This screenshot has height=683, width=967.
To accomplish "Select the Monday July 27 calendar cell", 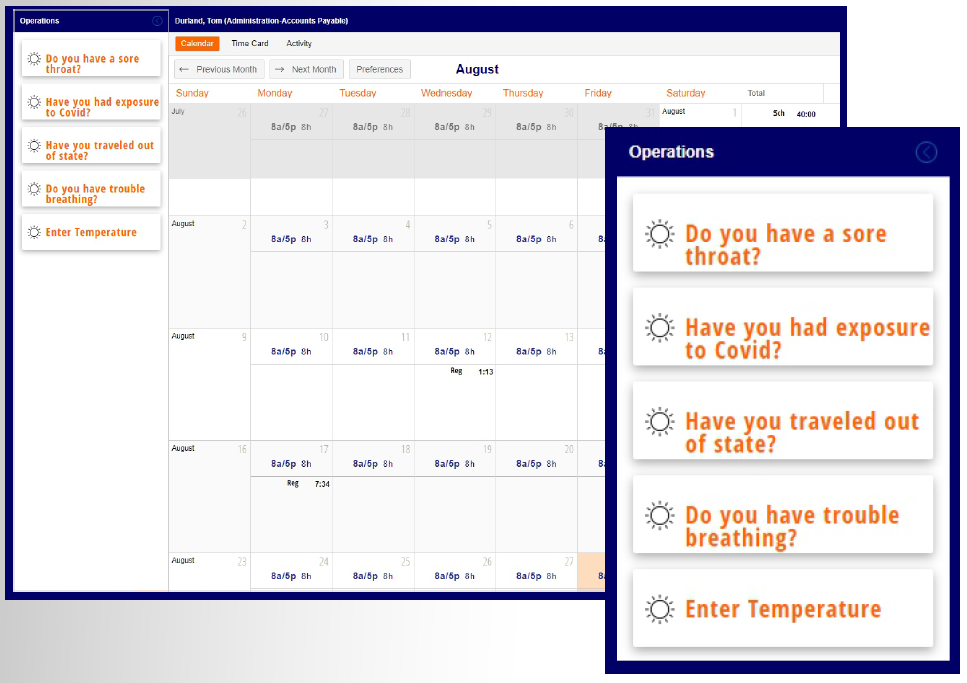I will 291,141.
